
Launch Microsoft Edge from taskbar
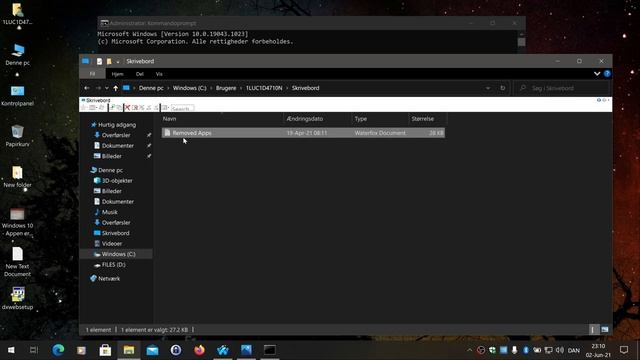(58, 350)
